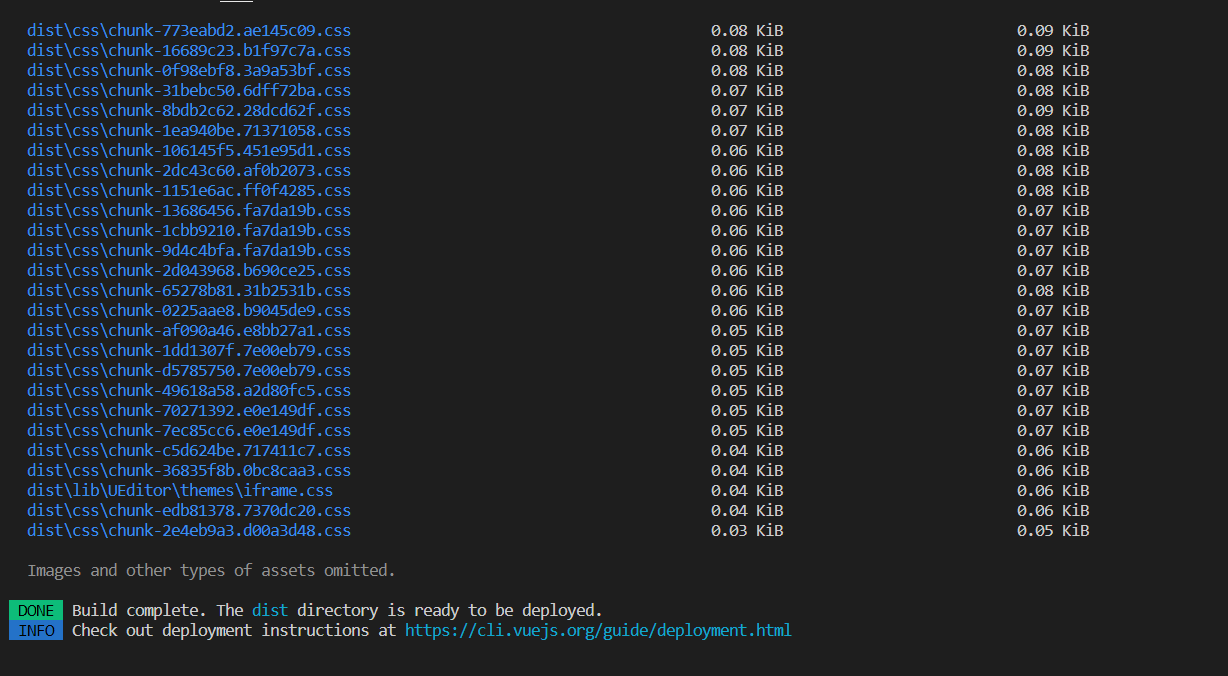Click the chunk-2e4eb9a3.d00a3d48.css file path

[189, 531]
